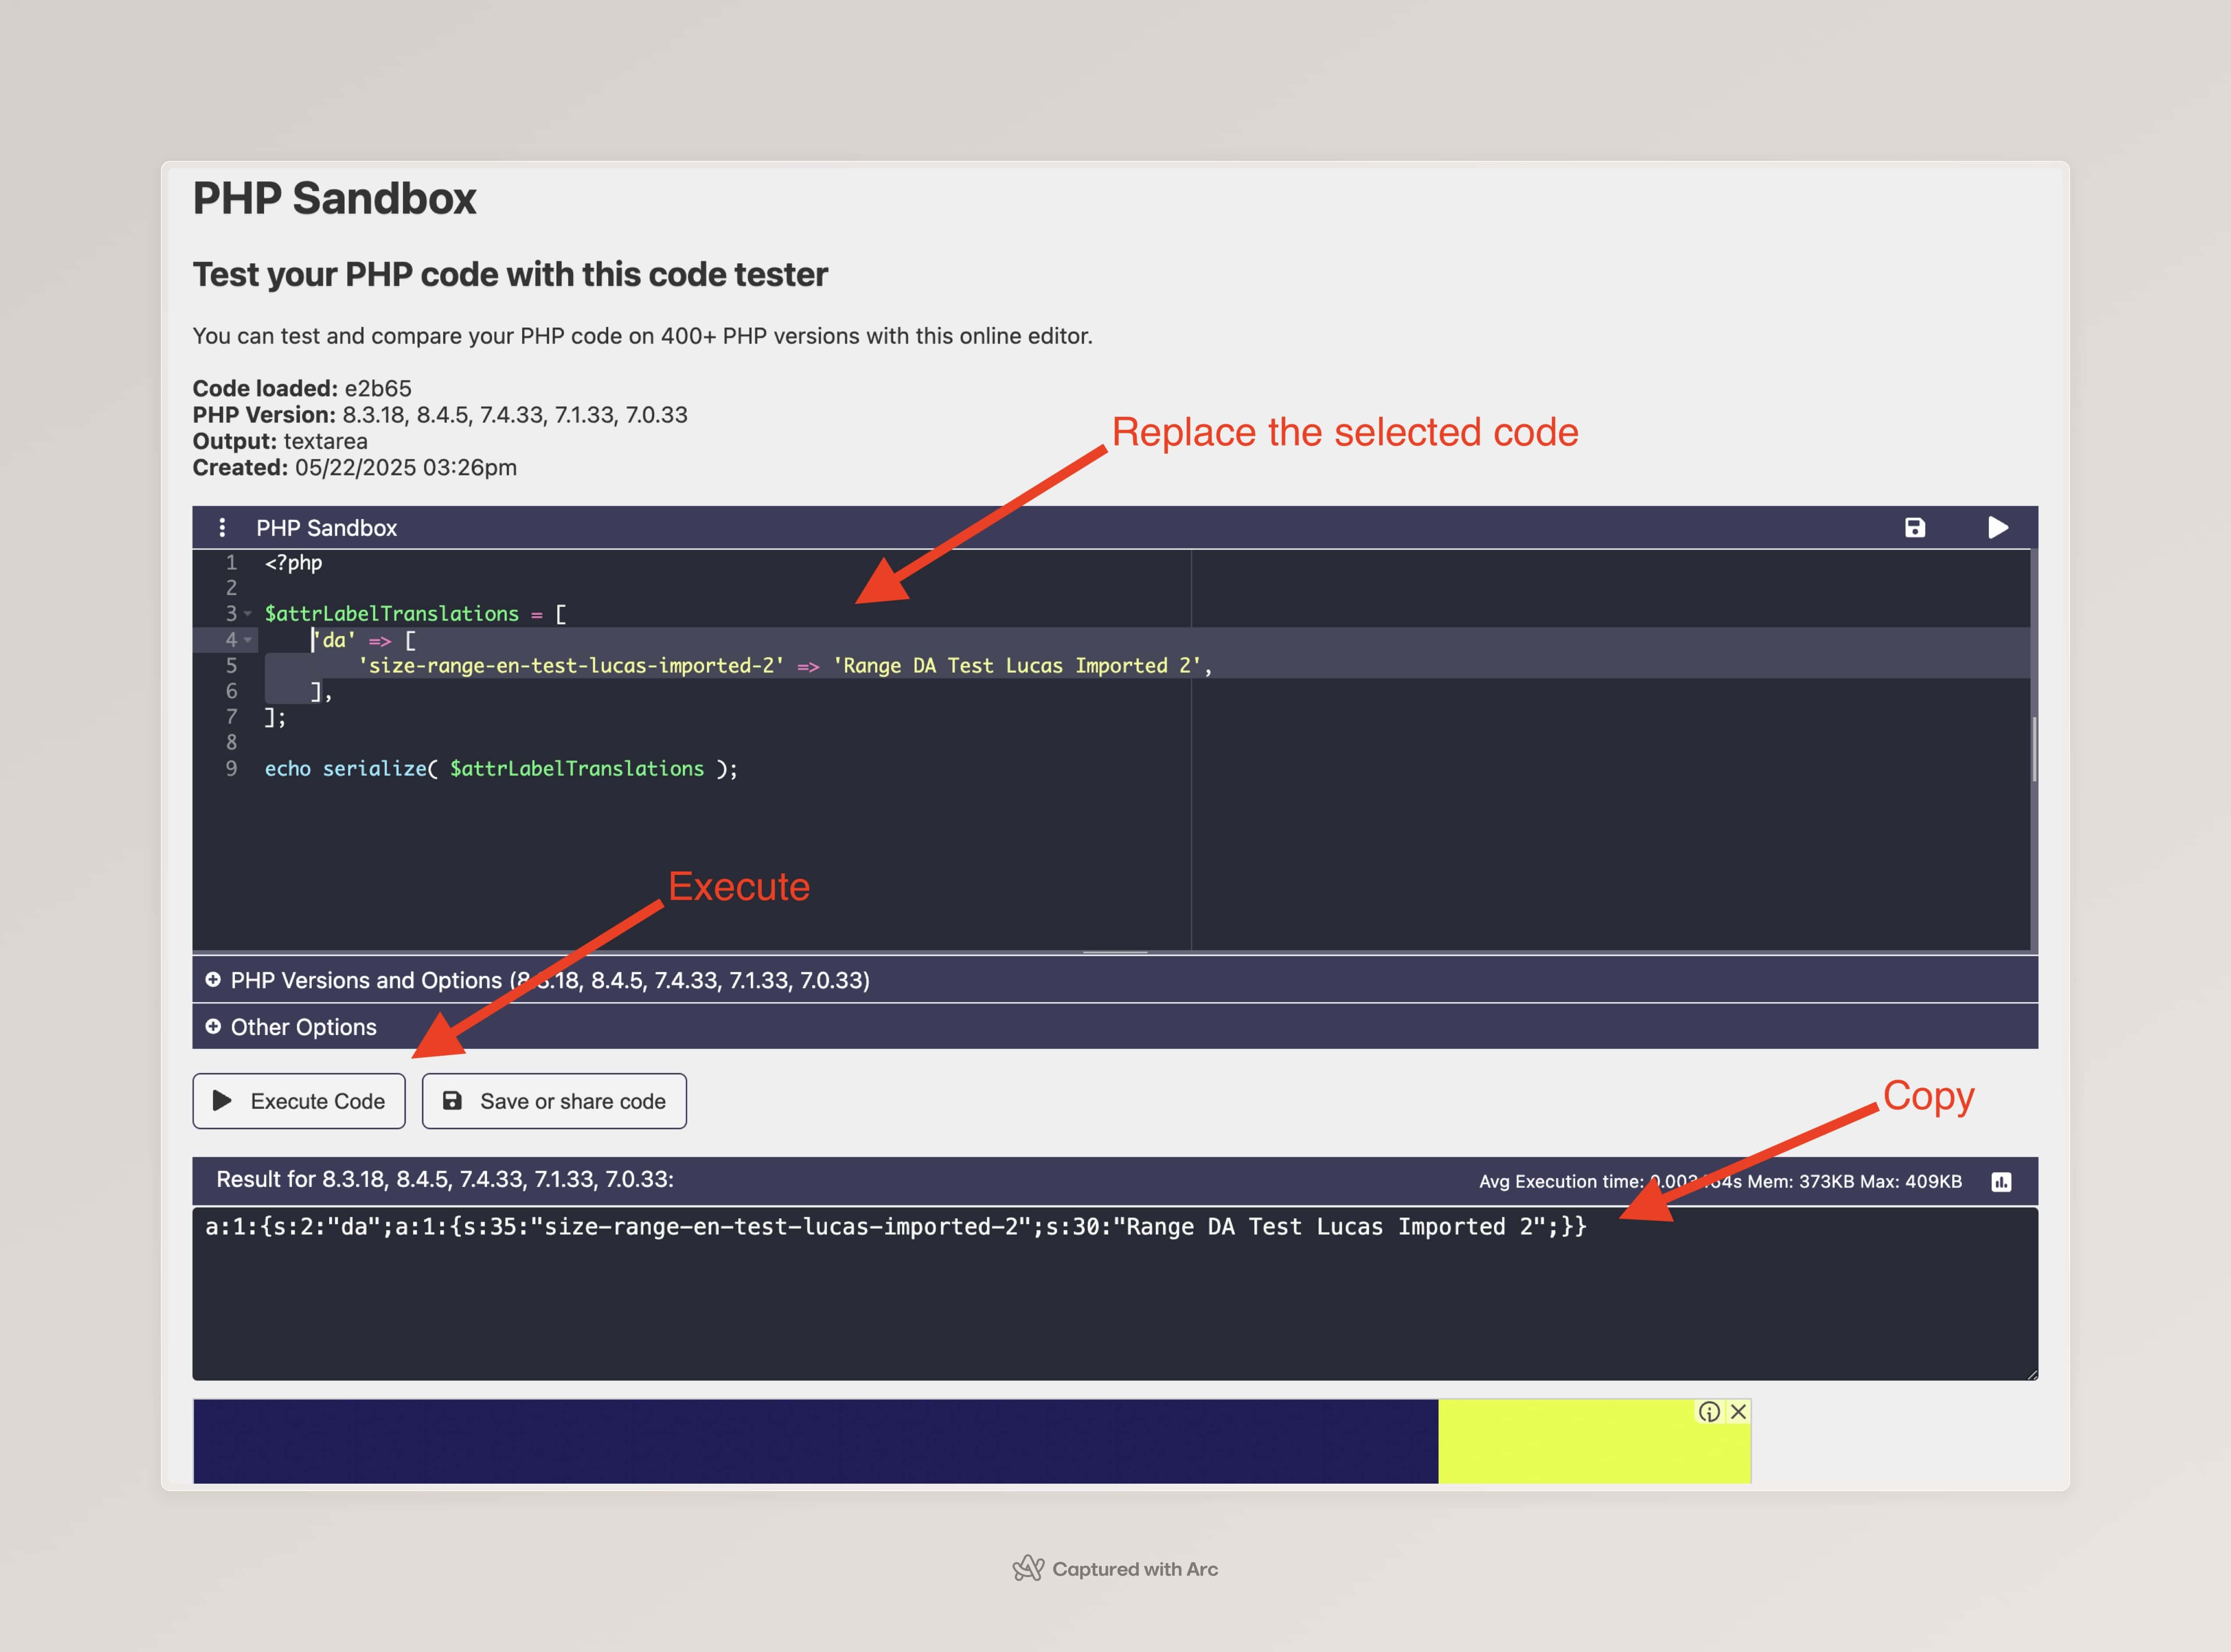Image resolution: width=2231 pixels, height=1652 pixels.
Task: Collapse code fold arrow on line 4
Action: coord(248,640)
